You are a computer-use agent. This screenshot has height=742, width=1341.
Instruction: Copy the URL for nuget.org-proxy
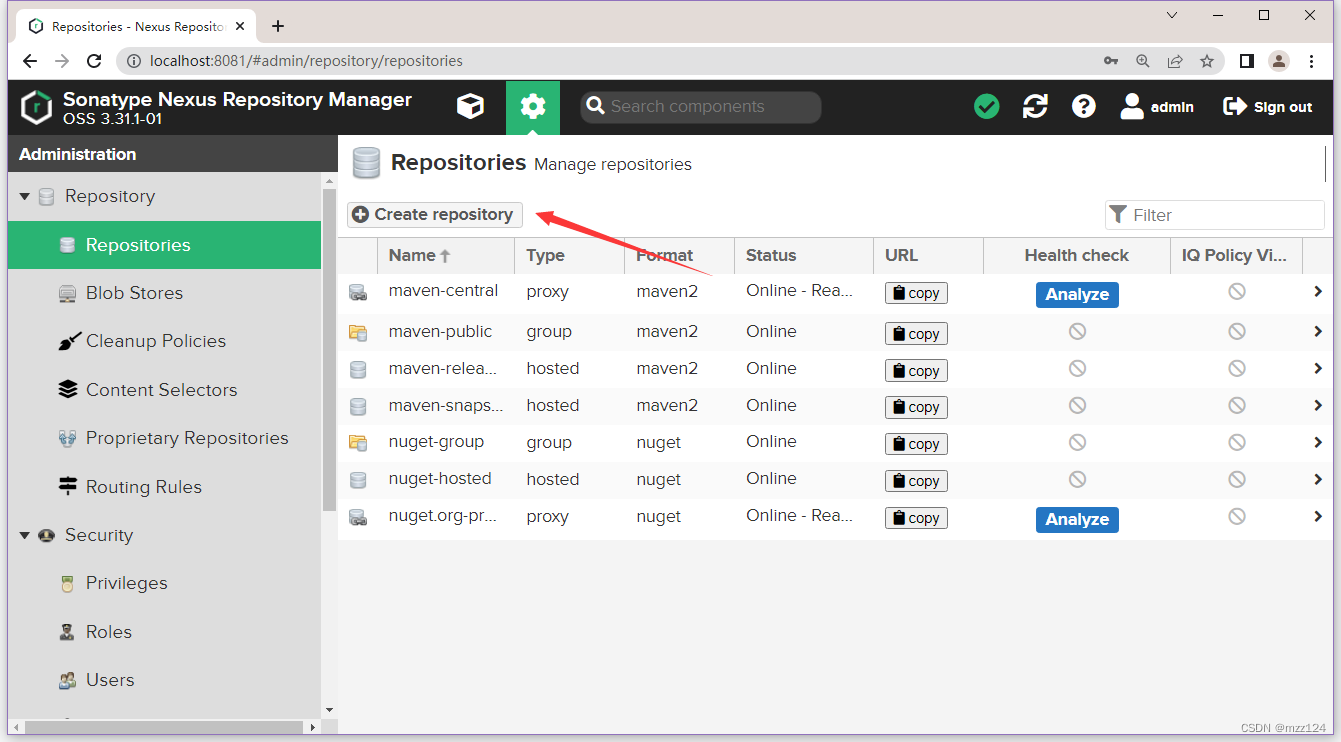pyautogui.click(x=916, y=518)
